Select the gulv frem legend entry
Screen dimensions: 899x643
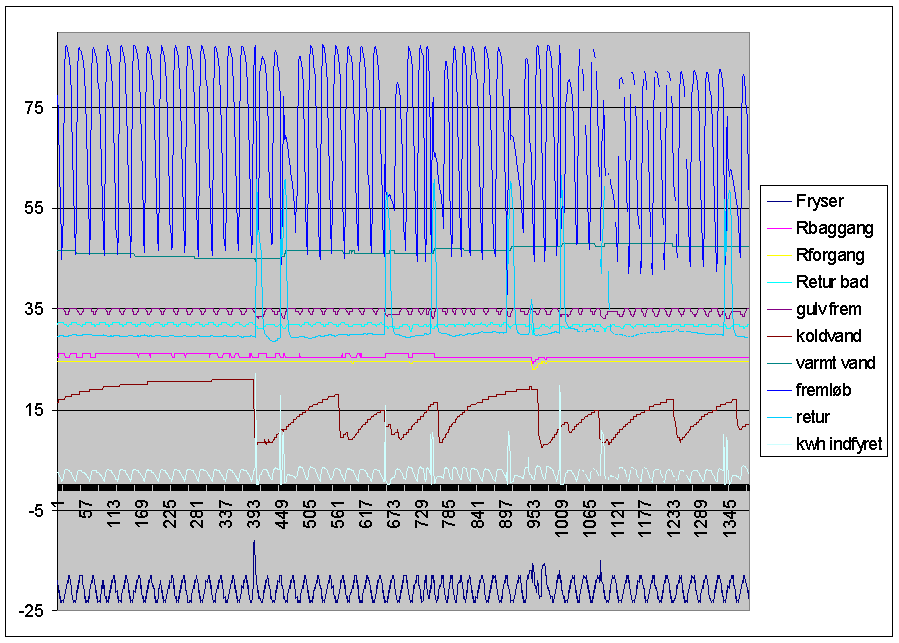(x=828, y=309)
